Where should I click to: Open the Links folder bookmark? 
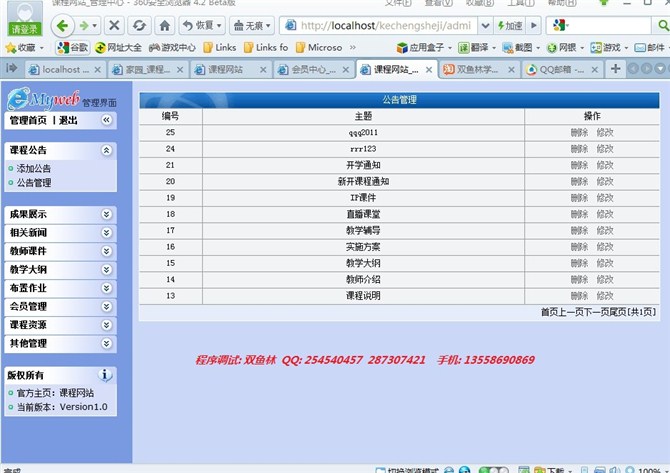[220, 47]
